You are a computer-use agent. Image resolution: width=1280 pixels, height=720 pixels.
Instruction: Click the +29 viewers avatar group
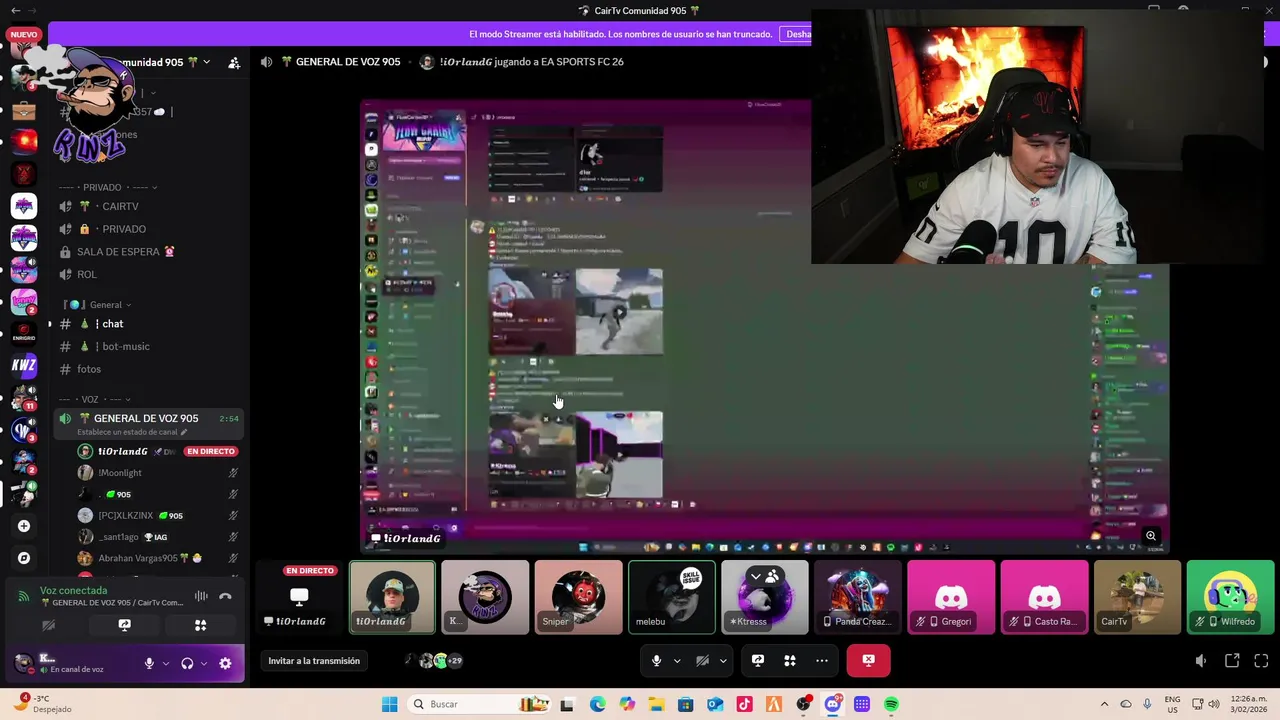433,661
